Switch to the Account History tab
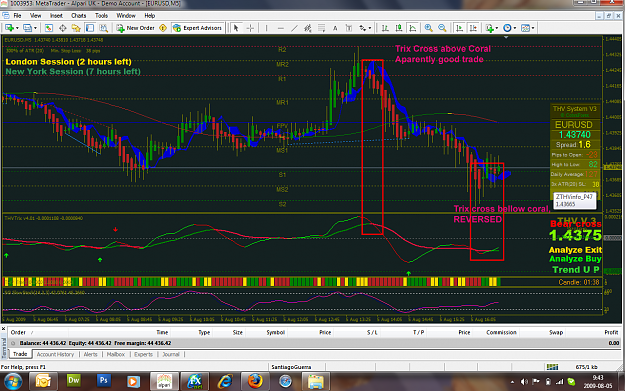Image resolution: width=625 pixels, height=391 pixels. click(x=55, y=354)
